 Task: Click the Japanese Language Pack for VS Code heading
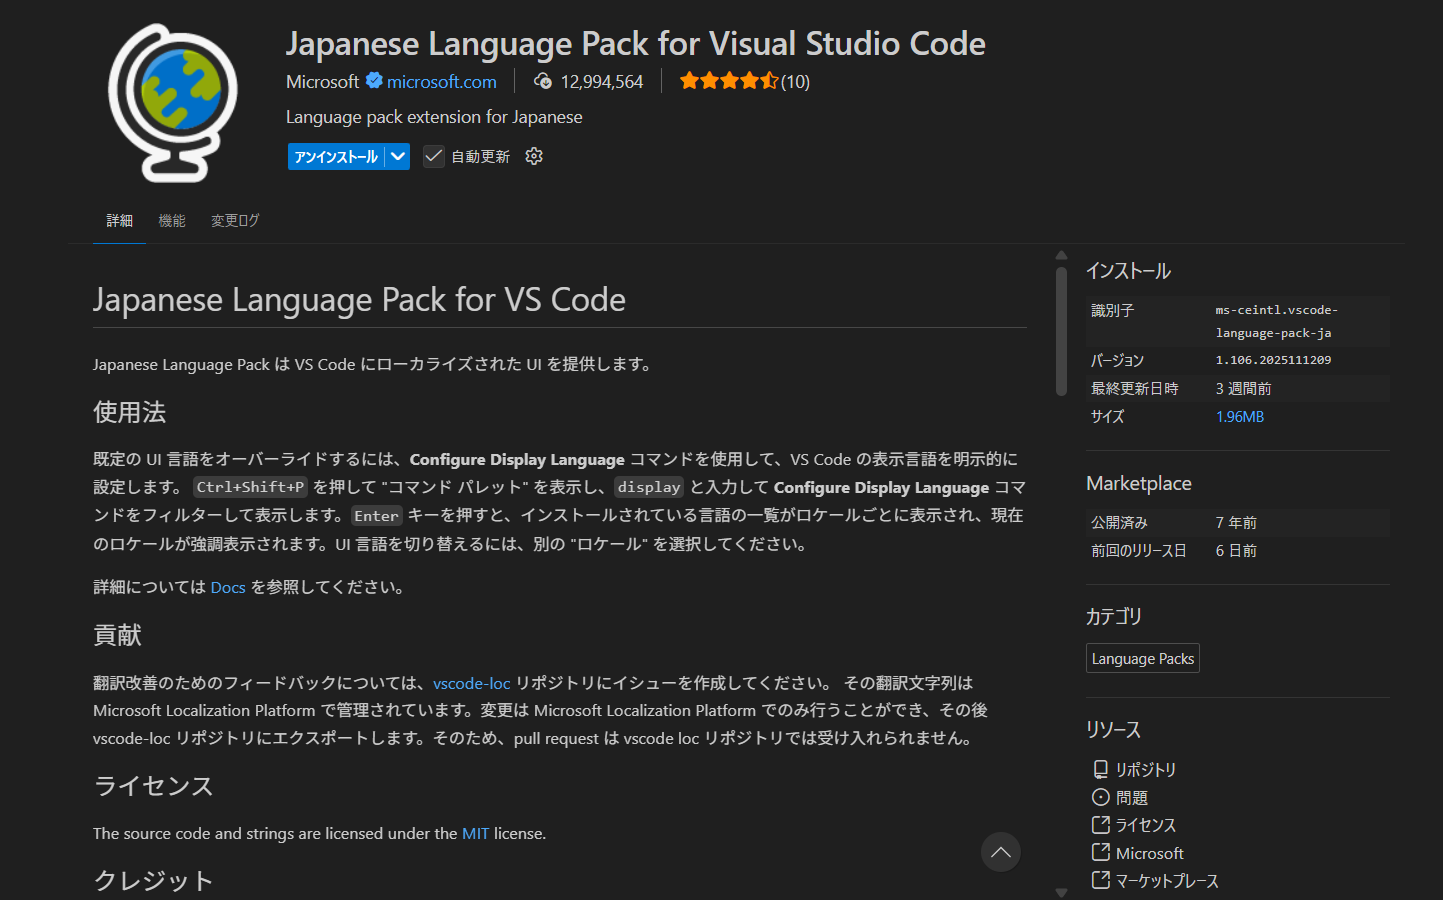click(x=359, y=299)
